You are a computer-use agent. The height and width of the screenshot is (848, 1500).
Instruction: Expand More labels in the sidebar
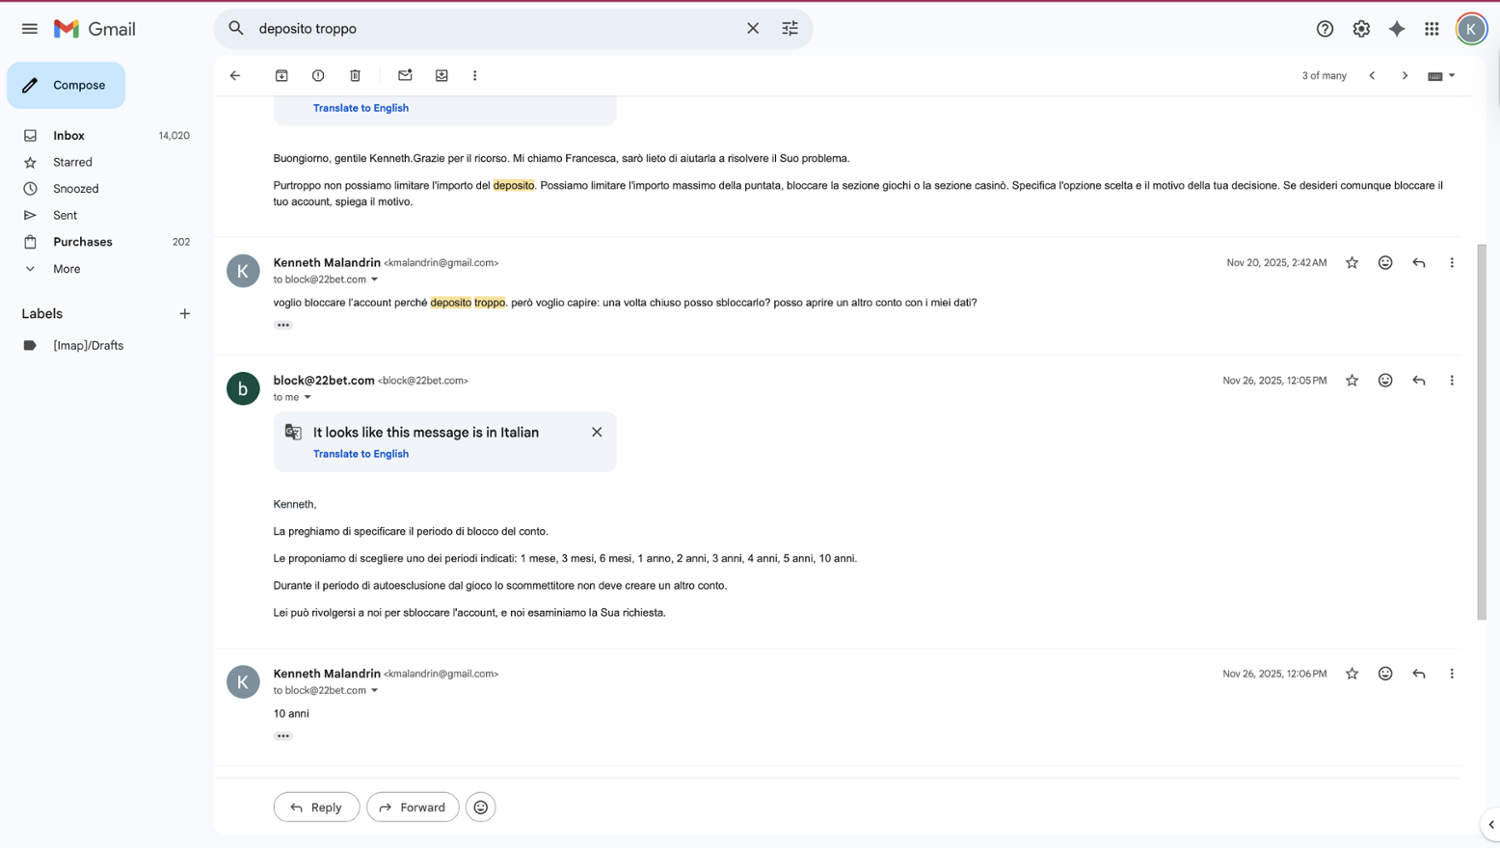[66, 269]
